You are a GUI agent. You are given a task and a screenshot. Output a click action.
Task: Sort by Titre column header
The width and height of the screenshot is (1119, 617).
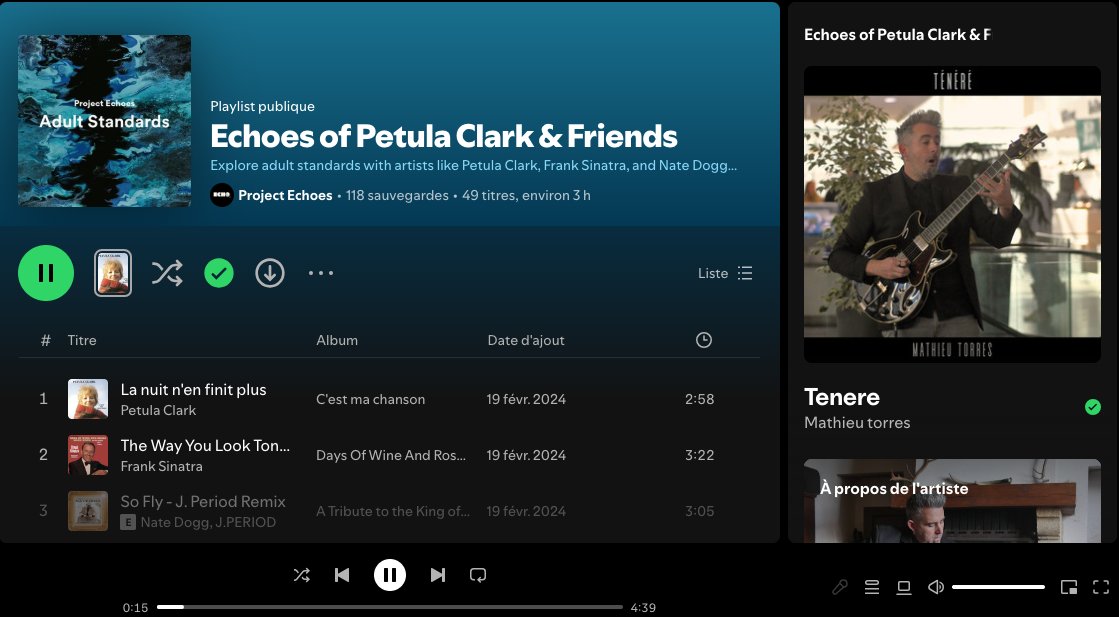click(x=82, y=340)
